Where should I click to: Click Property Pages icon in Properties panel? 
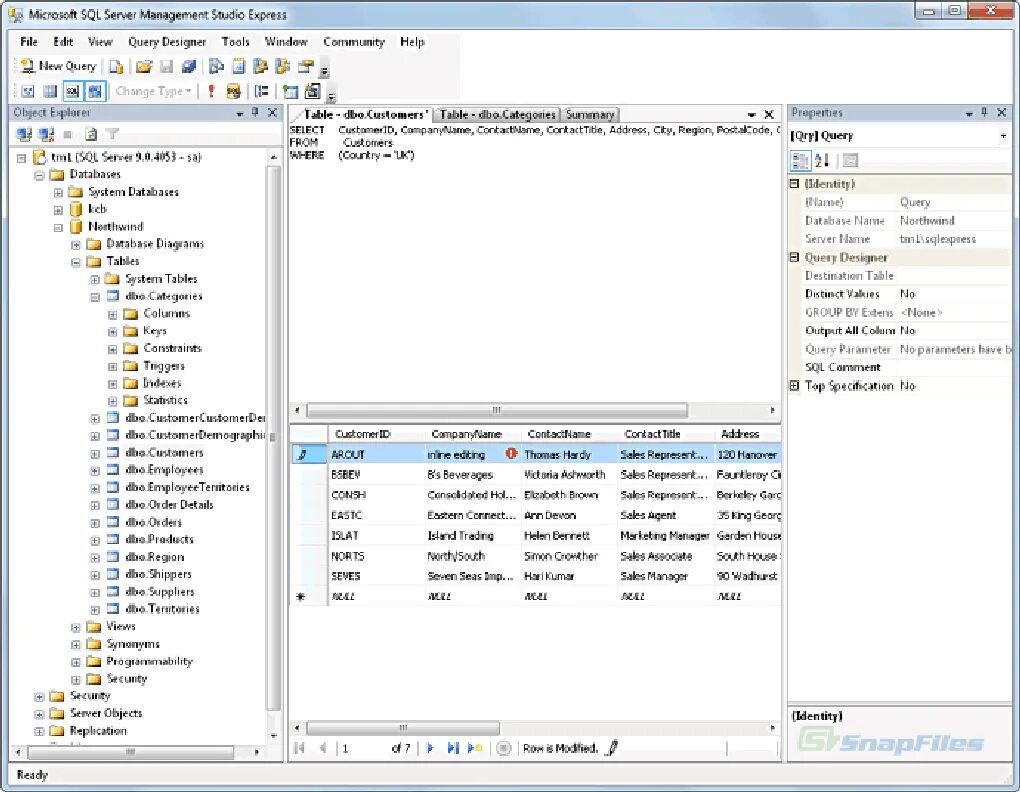pyautogui.click(x=850, y=160)
